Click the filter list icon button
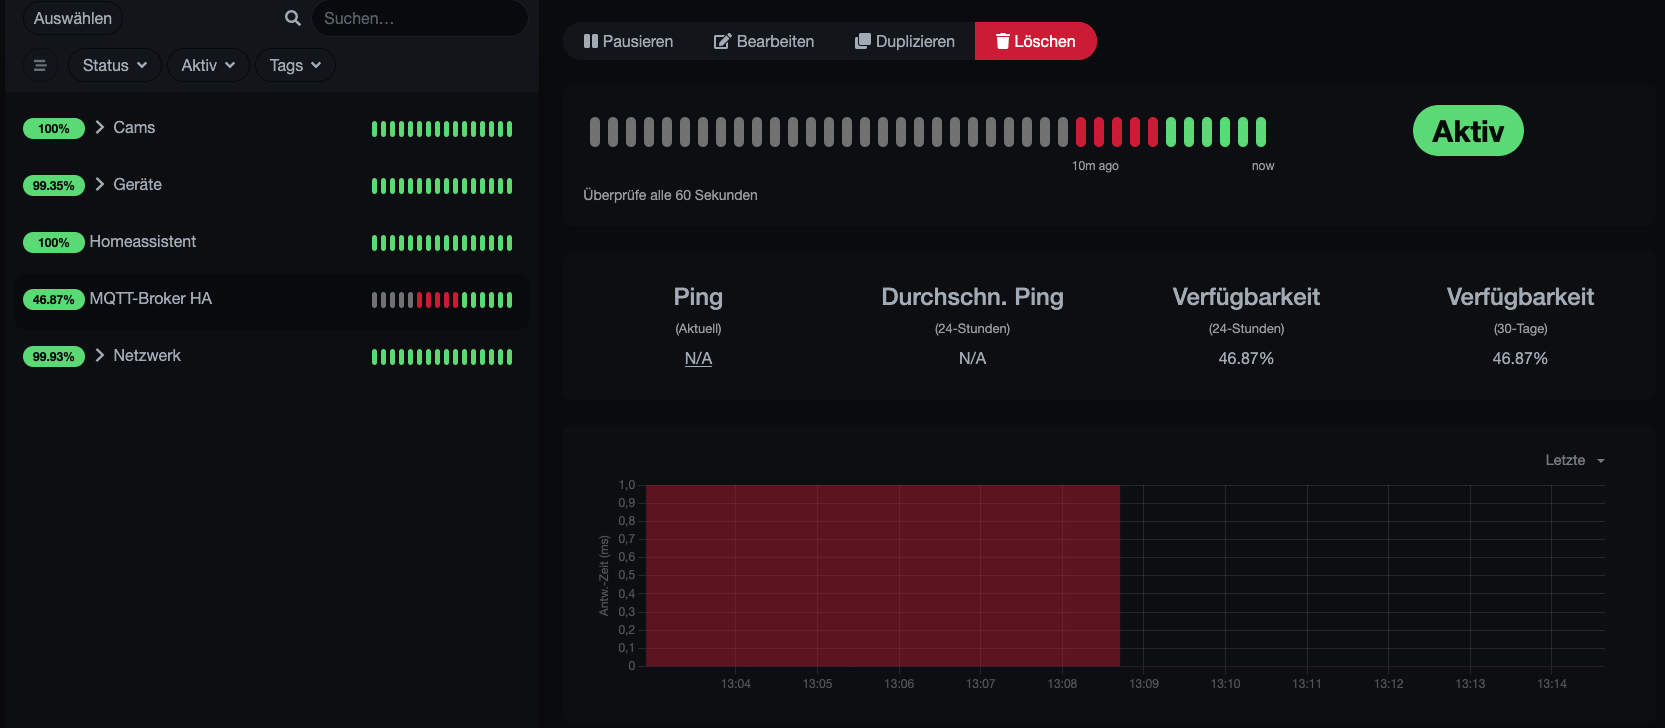The height and width of the screenshot is (728, 1665). coord(40,65)
